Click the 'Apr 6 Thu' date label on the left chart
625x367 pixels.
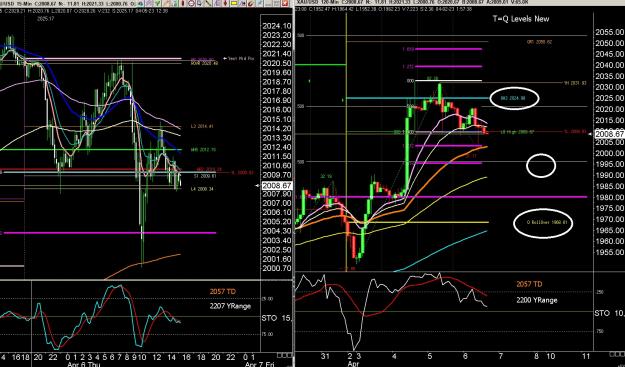(x=83, y=364)
